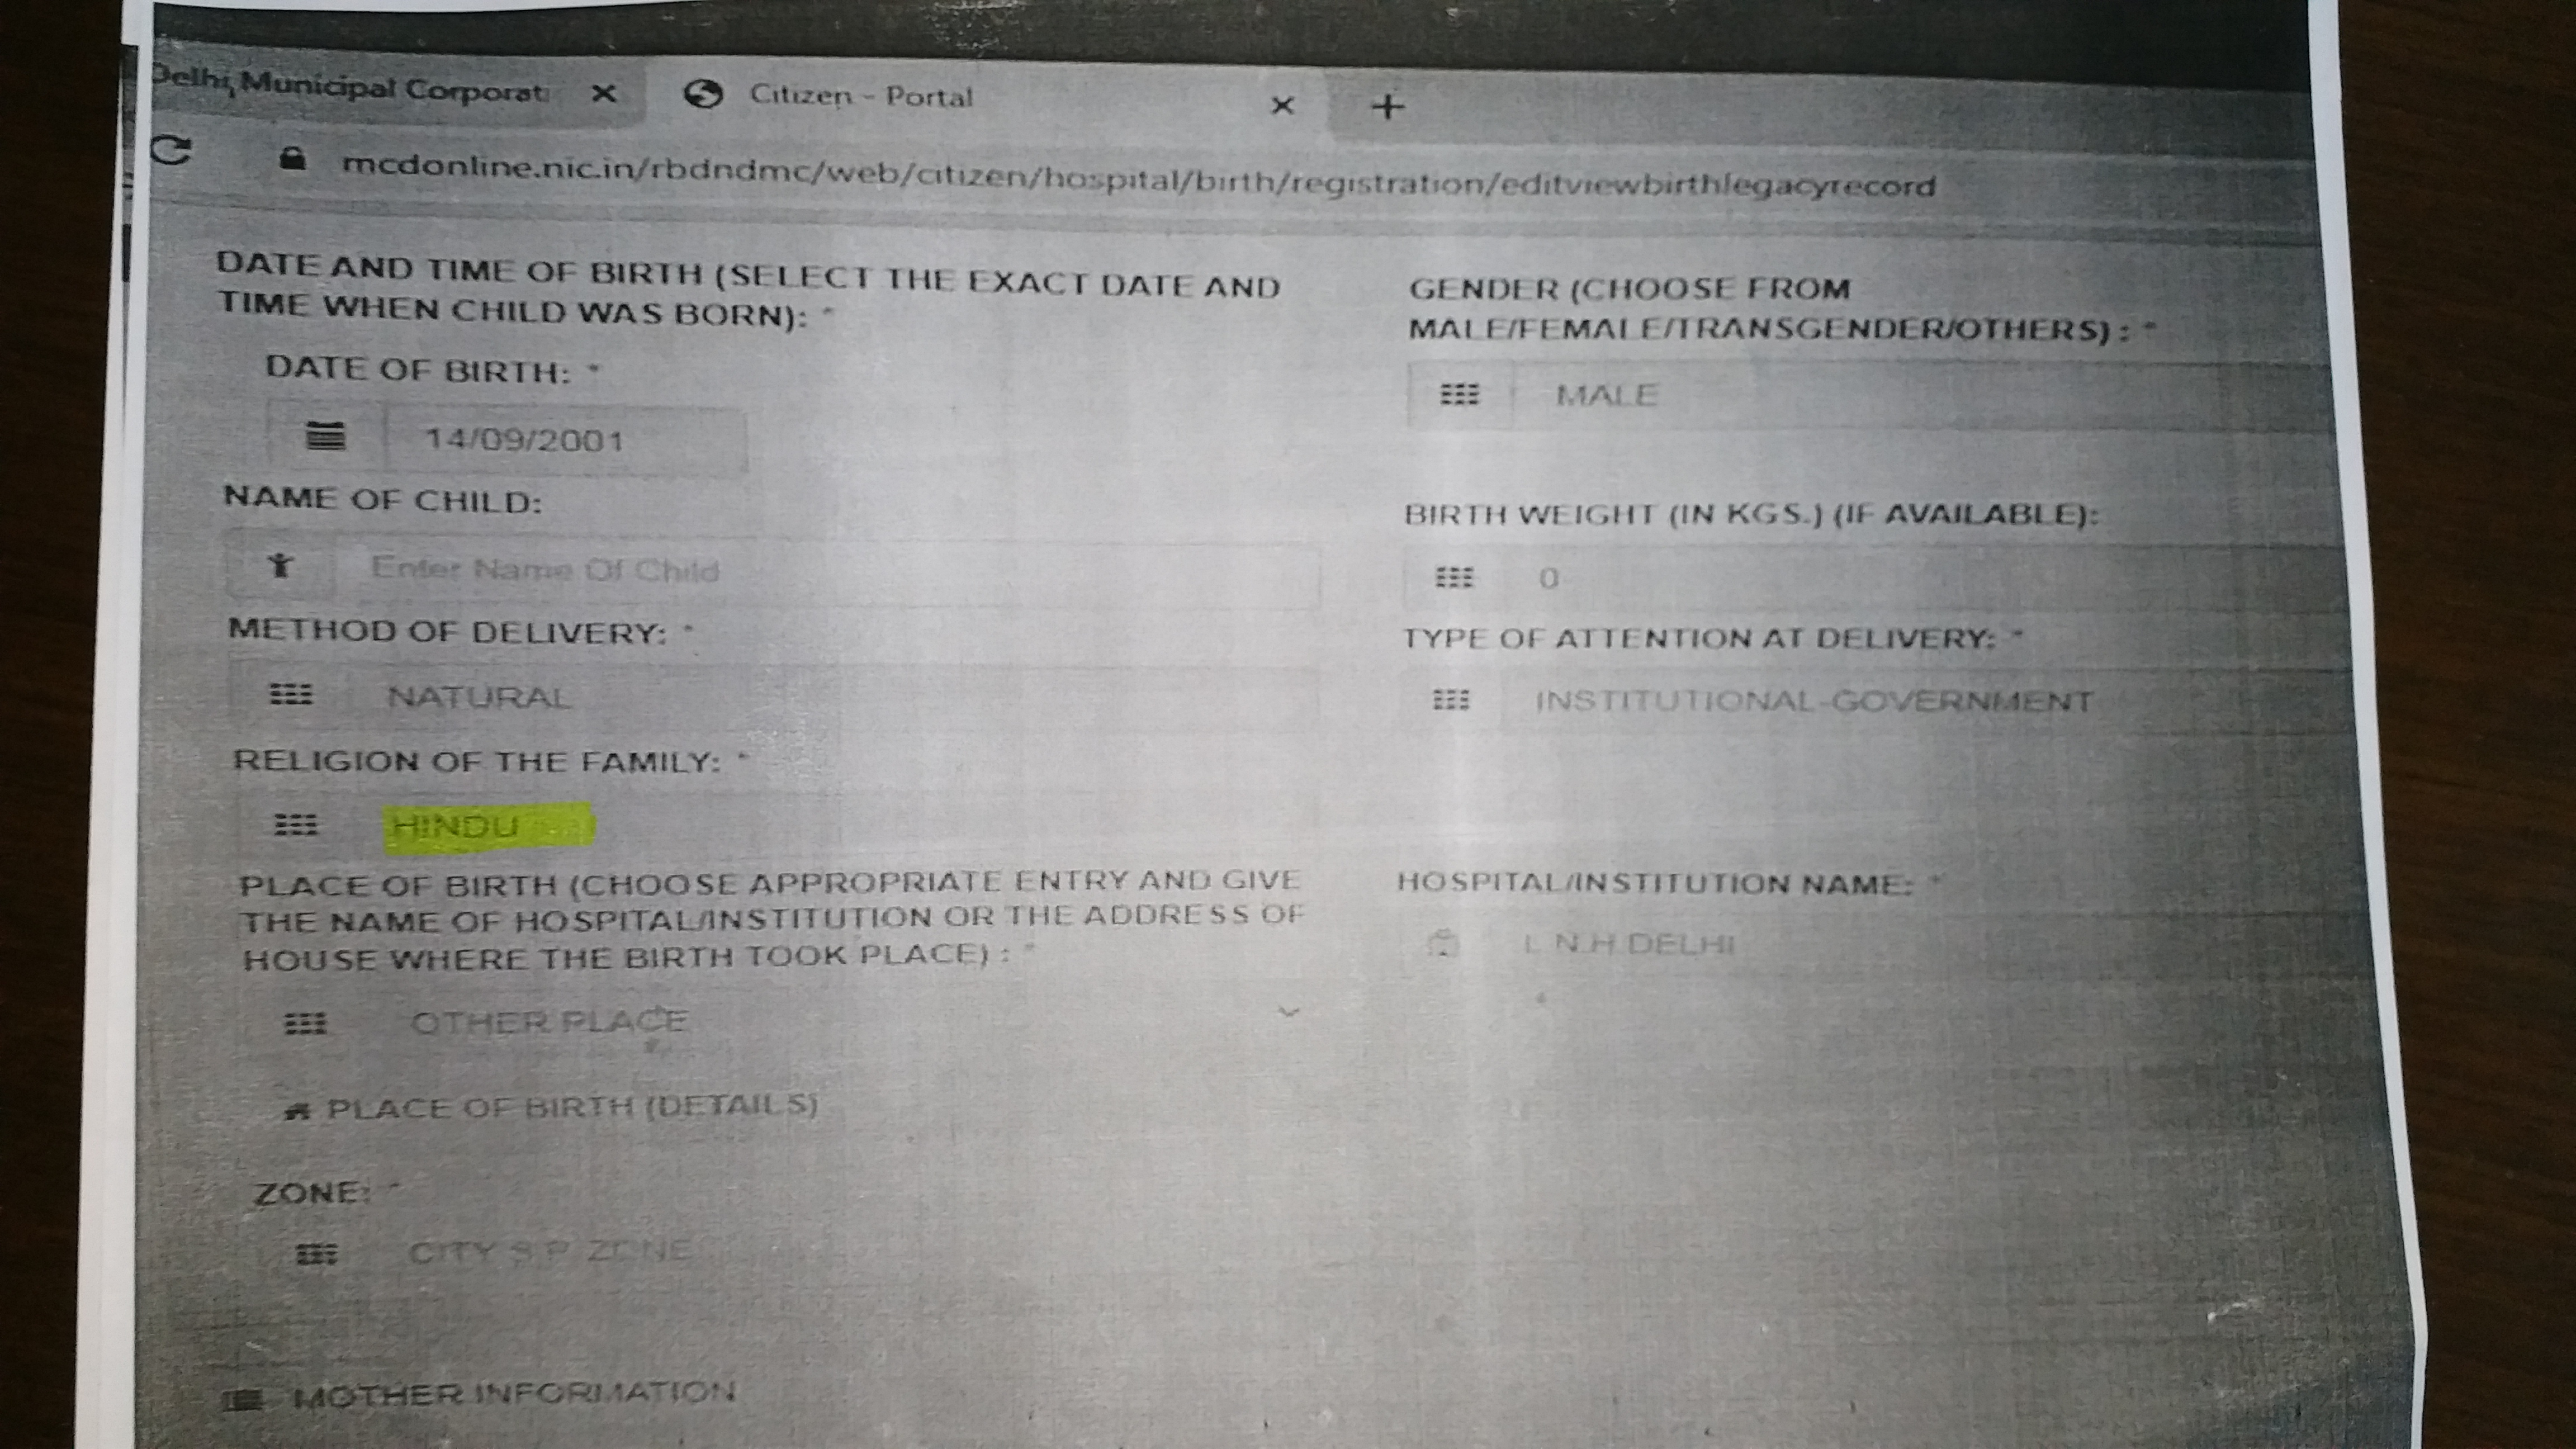The height and width of the screenshot is (1449, 2576).
Task: Click the grid icon beside OTHER PLACE
Action: (305, 1023)
